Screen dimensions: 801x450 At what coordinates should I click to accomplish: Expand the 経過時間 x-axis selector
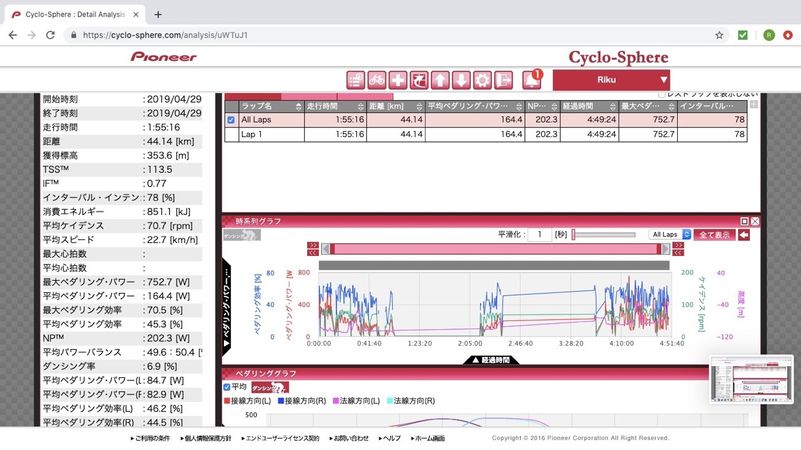point(489,359)
